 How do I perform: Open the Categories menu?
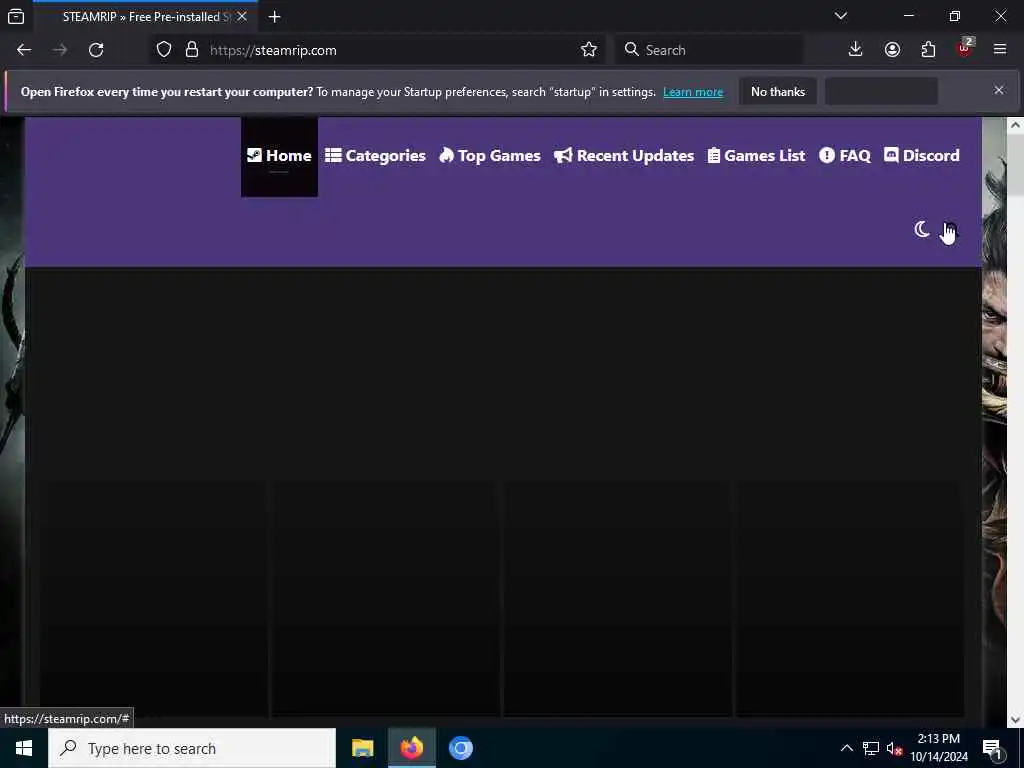click(376, 156)
